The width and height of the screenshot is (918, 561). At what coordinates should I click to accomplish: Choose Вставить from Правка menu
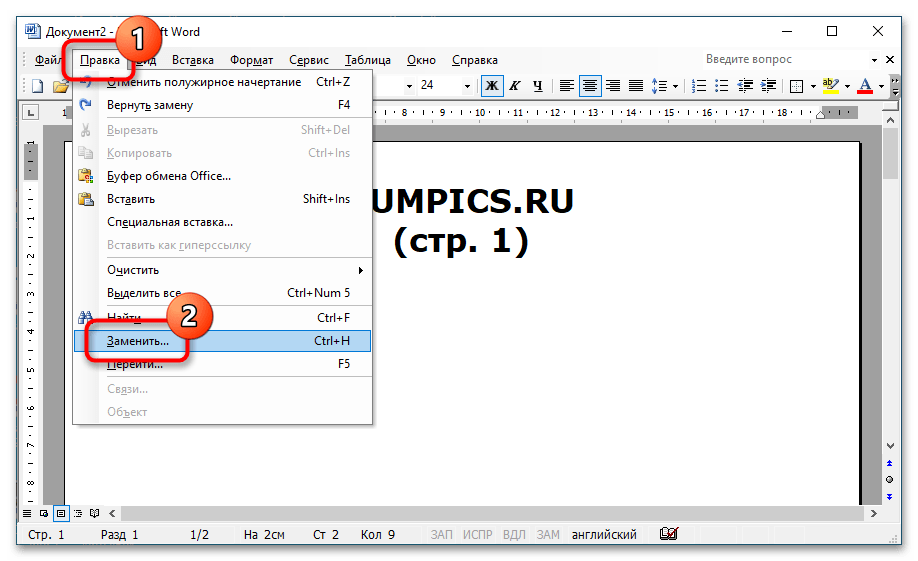[222, 199]
